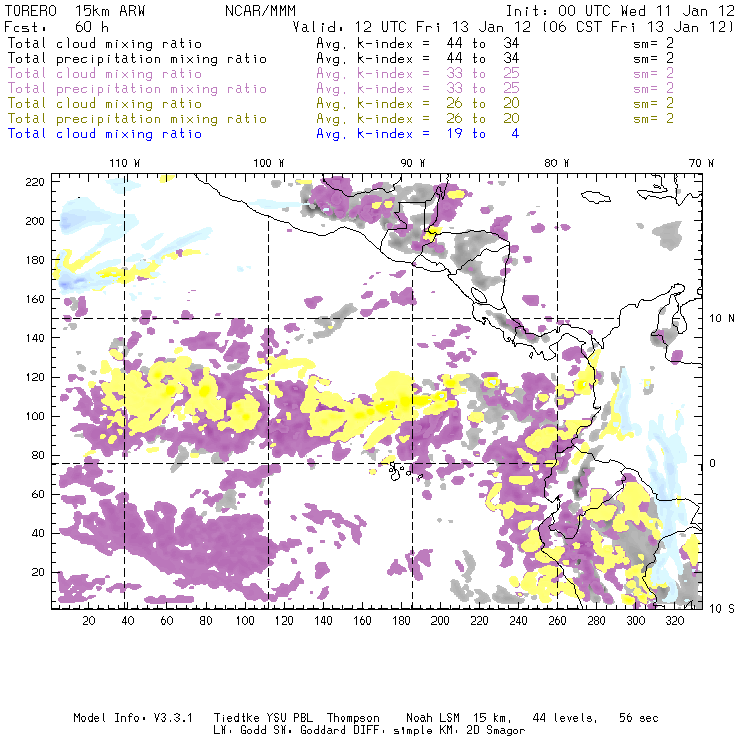Click the 'TORERO 15km ARW' title text

(75, 11)
